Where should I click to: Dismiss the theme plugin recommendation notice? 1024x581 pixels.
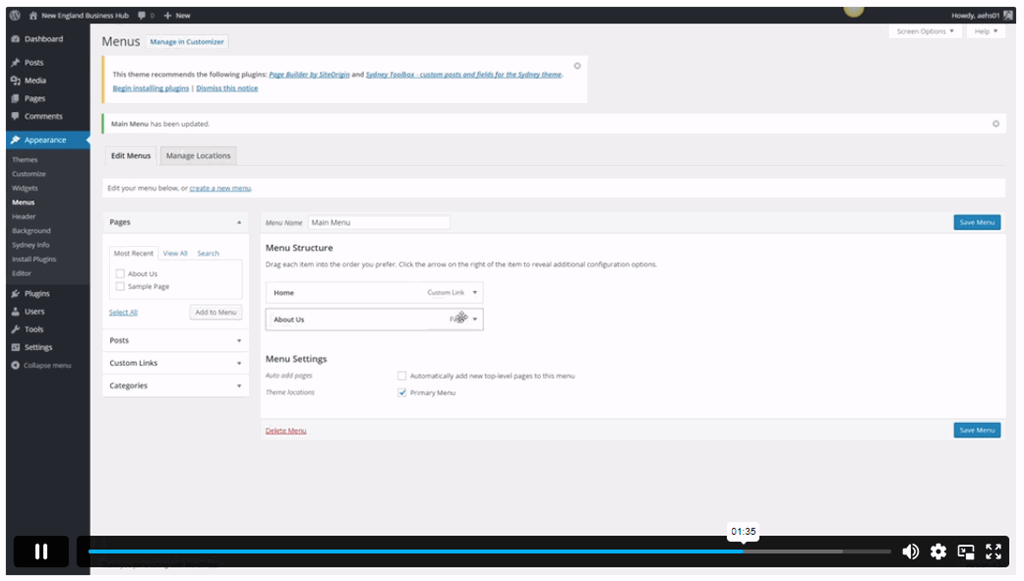click(577, 66)
